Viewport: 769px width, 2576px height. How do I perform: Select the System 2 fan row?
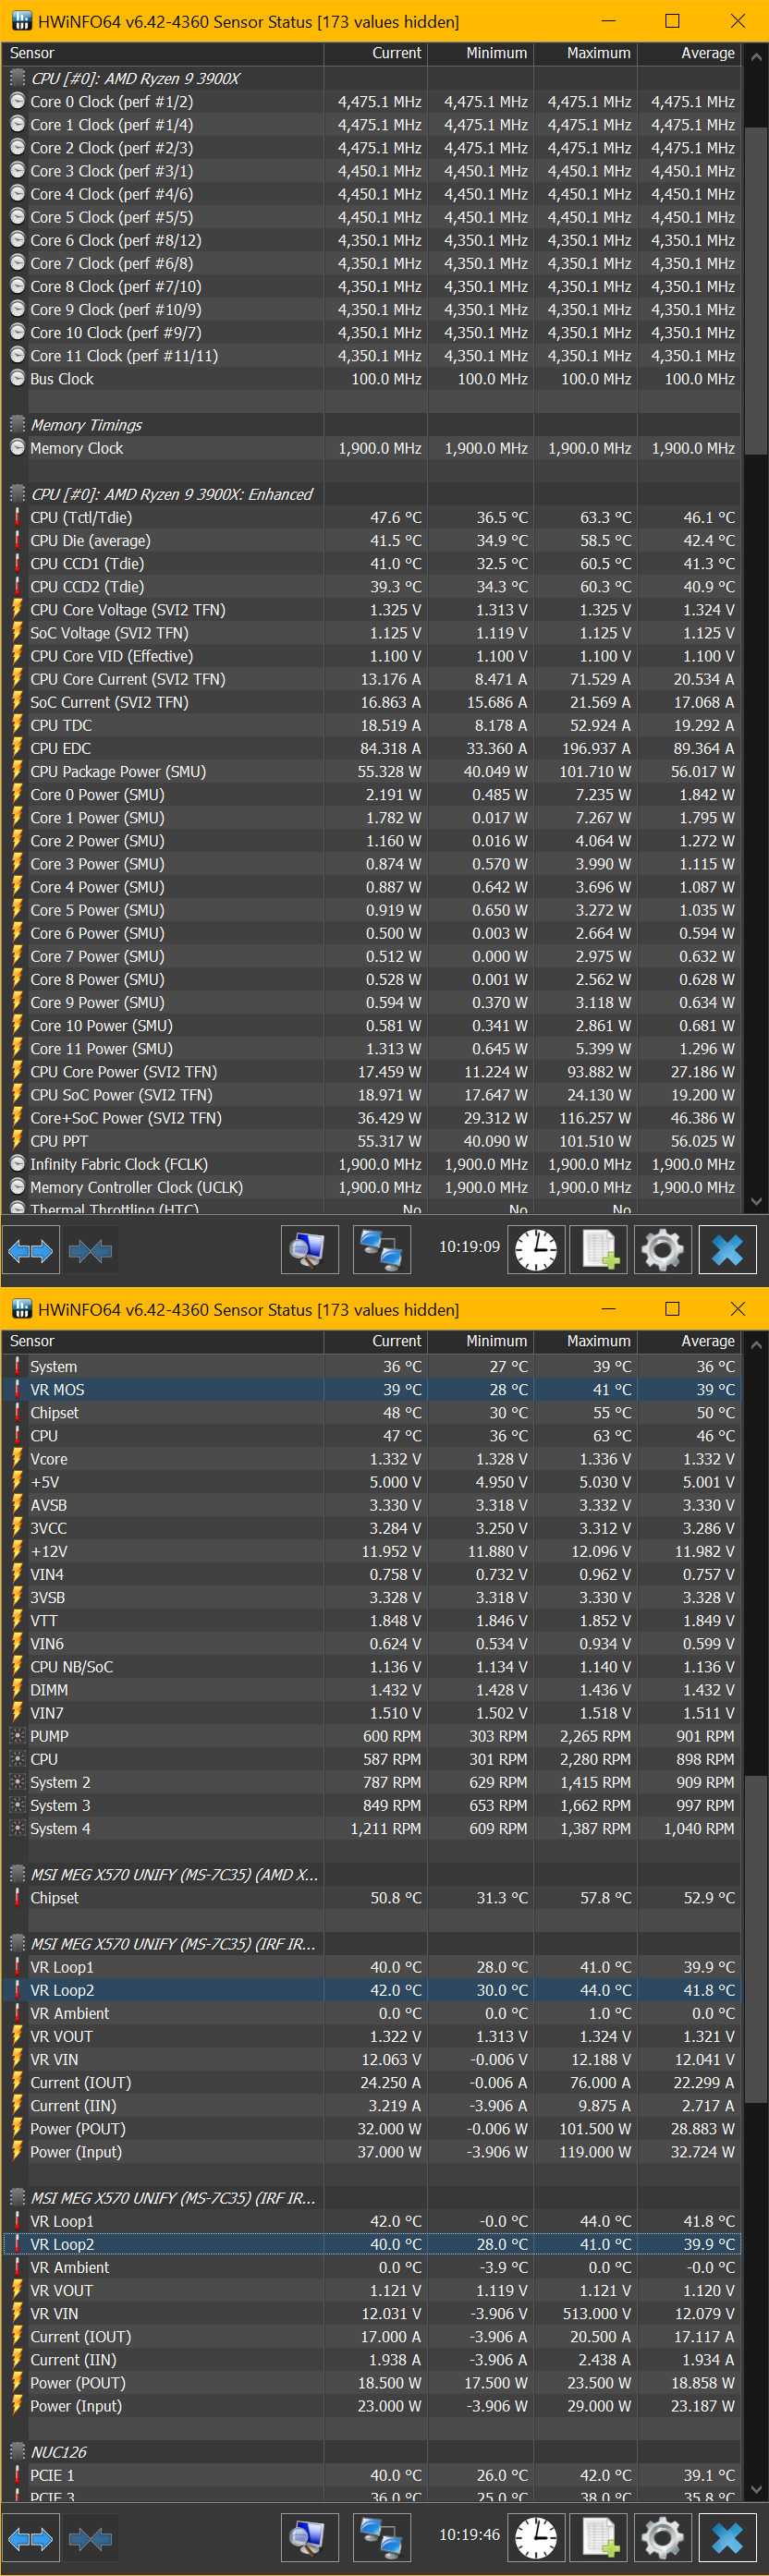[372, 1783]
